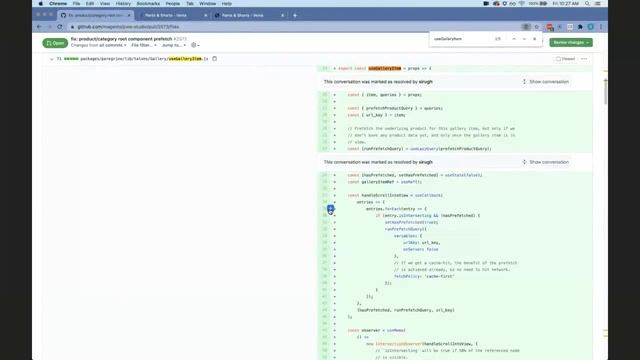Screen dimensions: 640x360
Task: Go to previous find match arrow
Action: click(x=514, y=39)
